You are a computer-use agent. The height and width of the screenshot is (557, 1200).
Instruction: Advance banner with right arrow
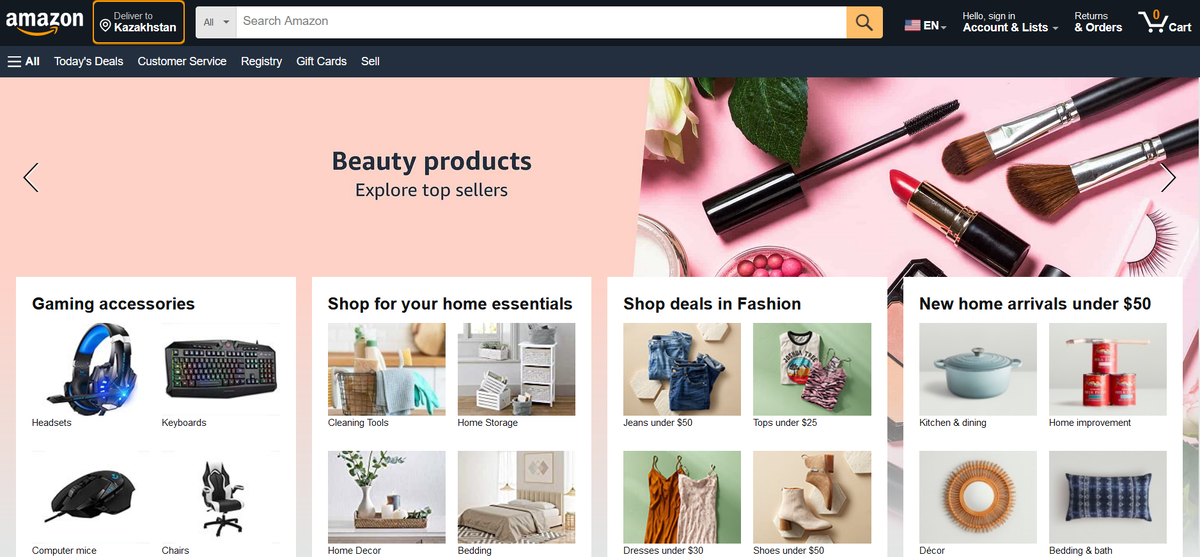click(1168, 177)
